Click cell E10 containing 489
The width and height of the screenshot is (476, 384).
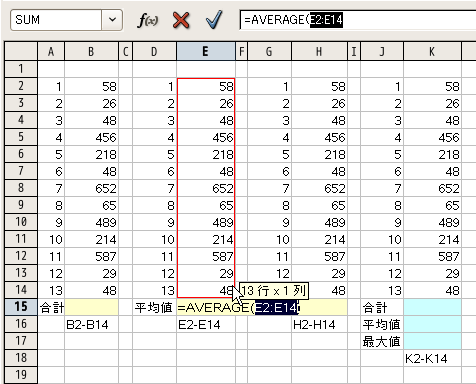(x=206, y=222)
